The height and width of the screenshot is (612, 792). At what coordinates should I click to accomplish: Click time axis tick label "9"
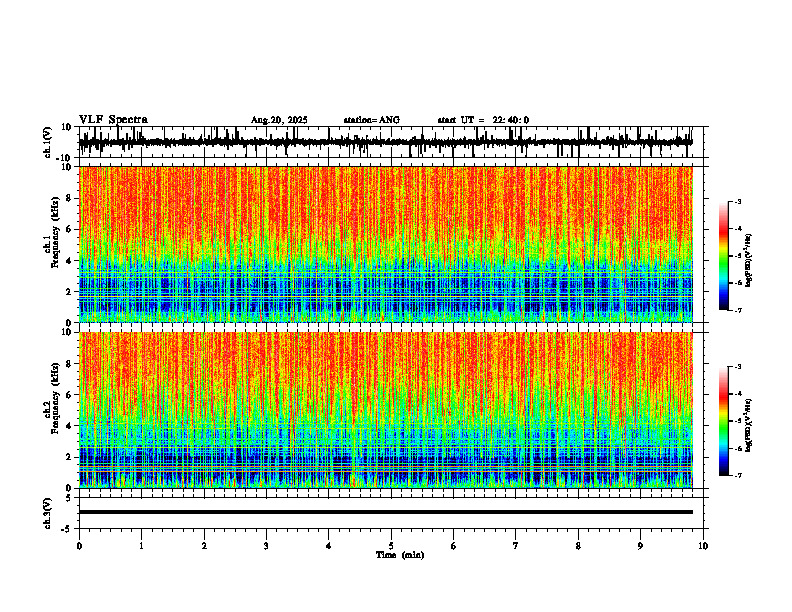pyautogui.click(x=640, y=546)
